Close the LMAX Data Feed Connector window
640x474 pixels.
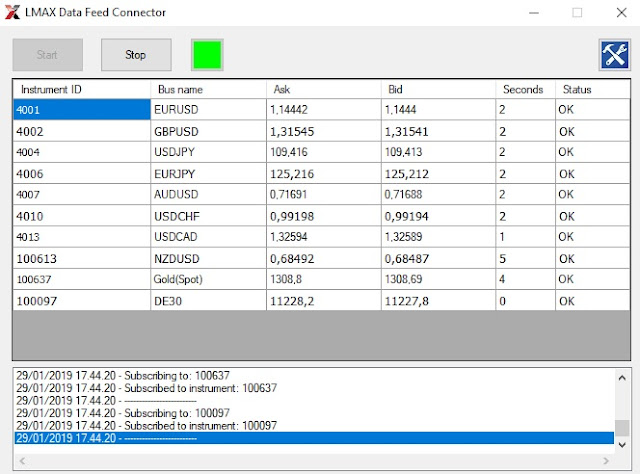[x=621, y=13]
